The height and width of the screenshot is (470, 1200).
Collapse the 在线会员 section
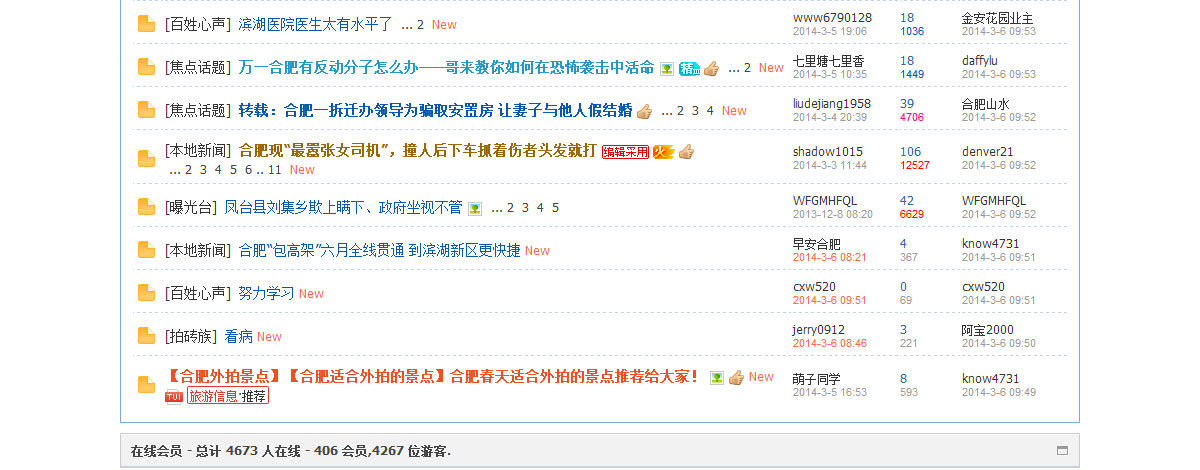click(x=1062, y=451)
